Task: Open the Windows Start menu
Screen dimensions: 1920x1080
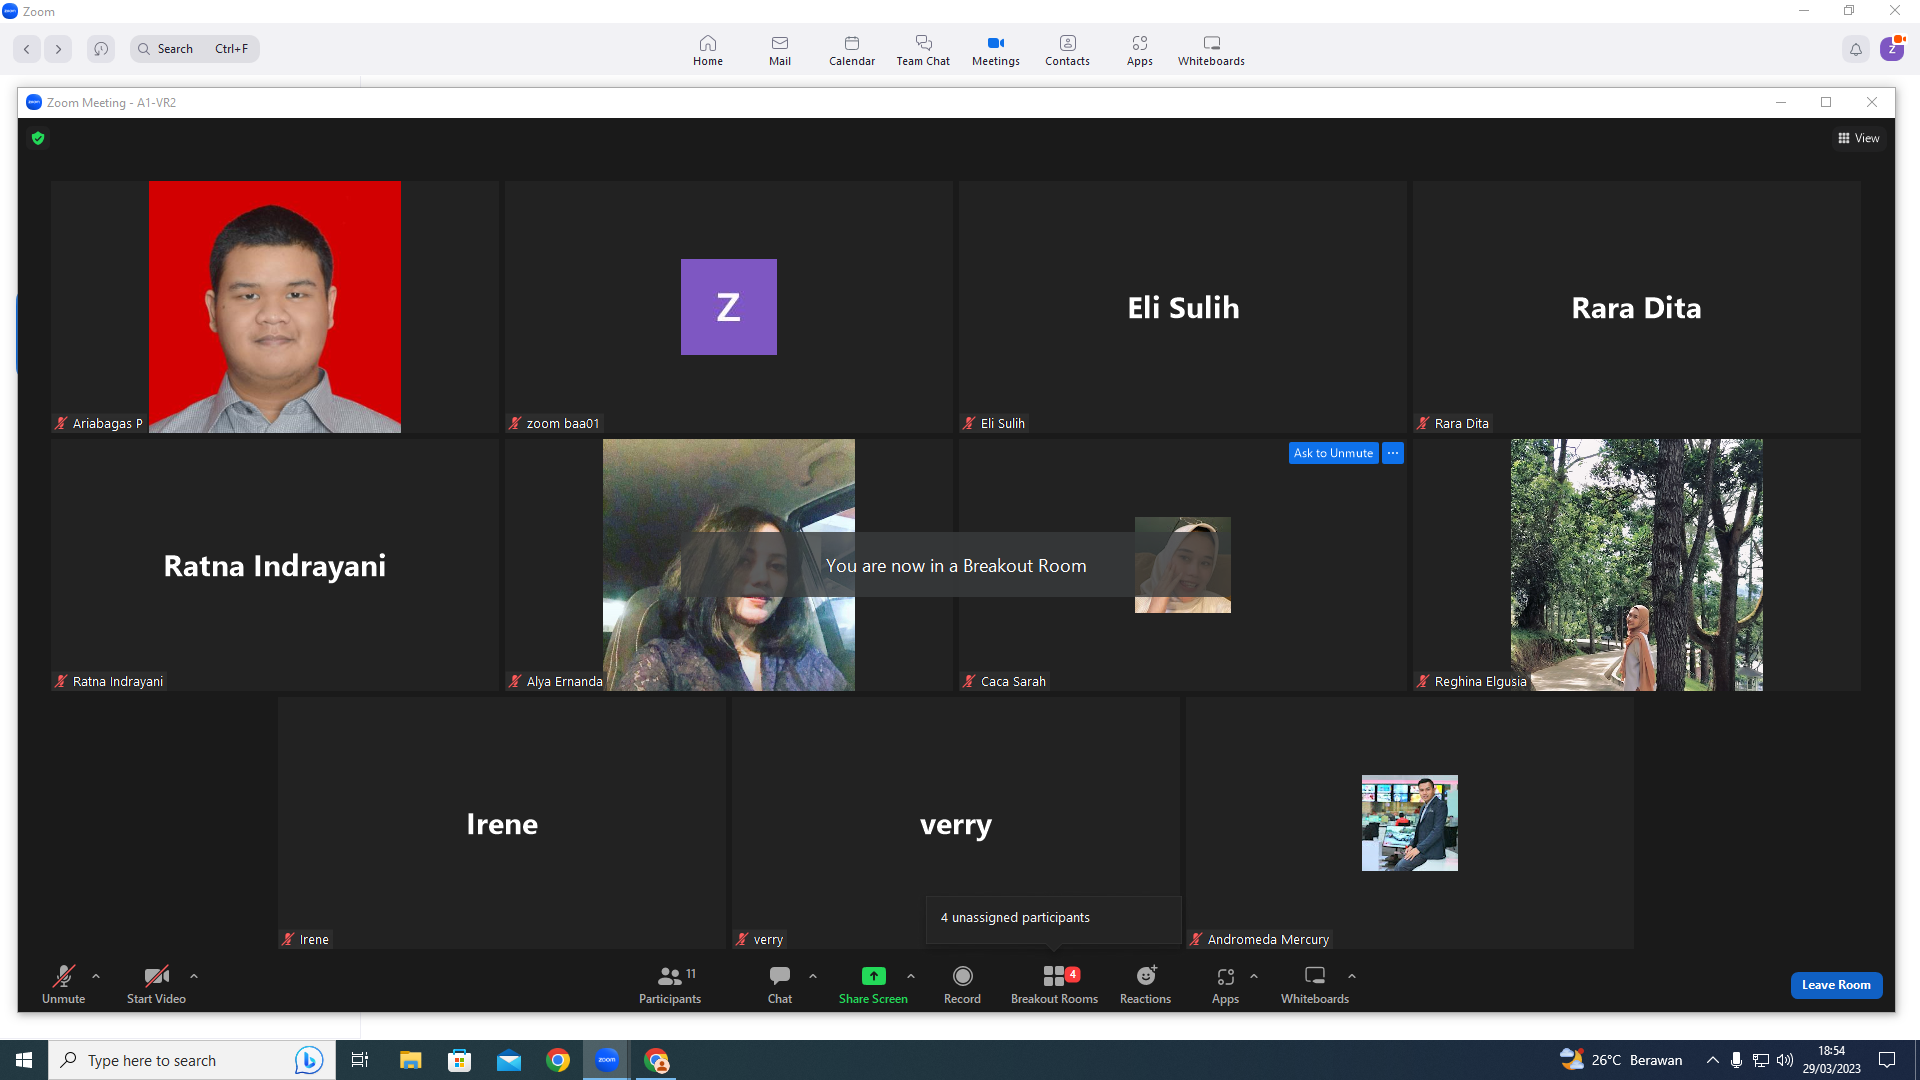Action: coord(24,1060)
